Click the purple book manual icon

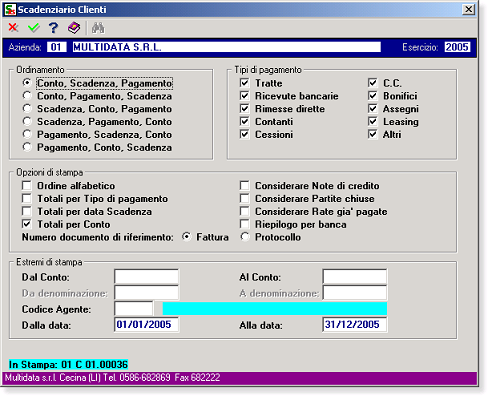[x=74, y=28]
